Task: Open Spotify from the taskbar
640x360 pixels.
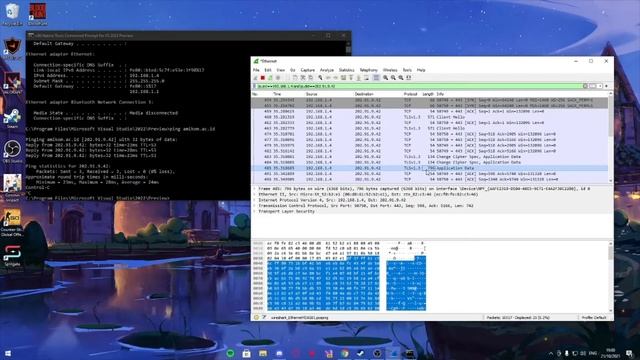Action: pos(230,353)
